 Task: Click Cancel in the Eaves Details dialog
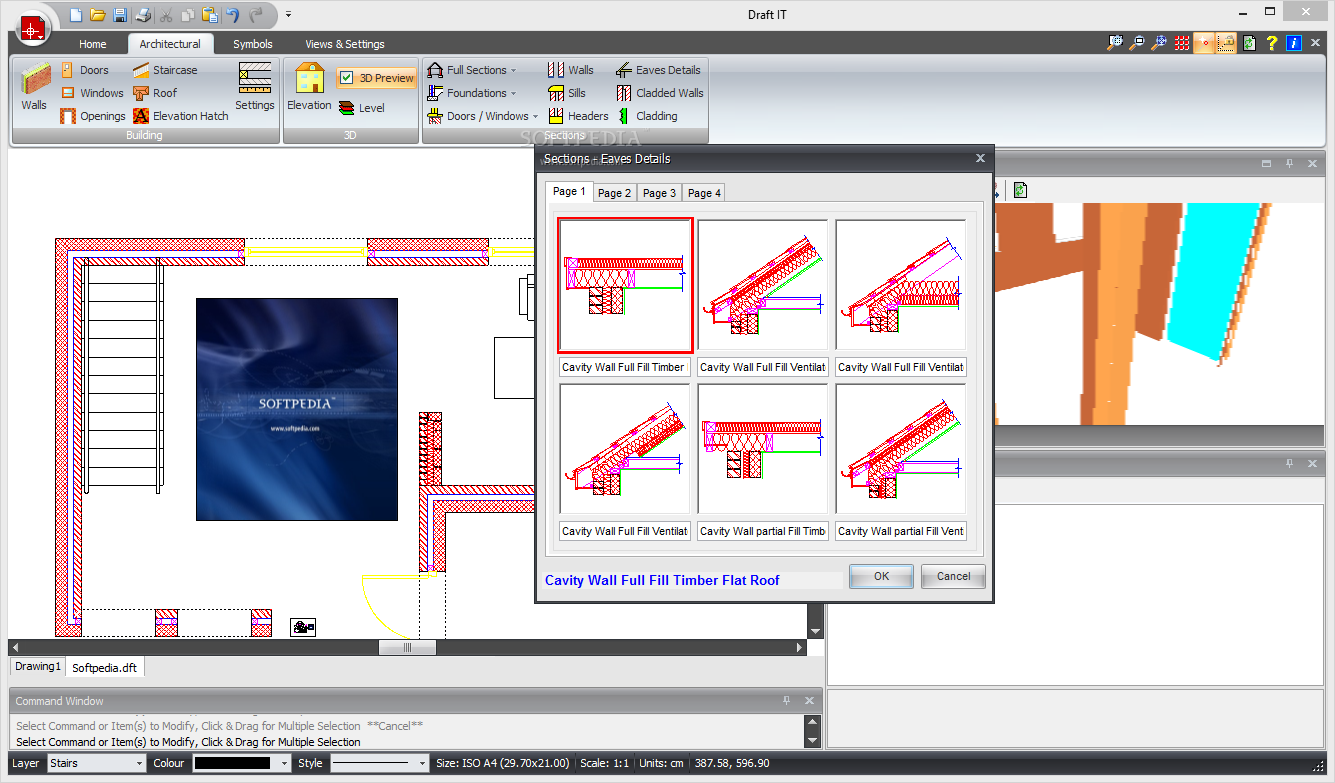point(953,576)
